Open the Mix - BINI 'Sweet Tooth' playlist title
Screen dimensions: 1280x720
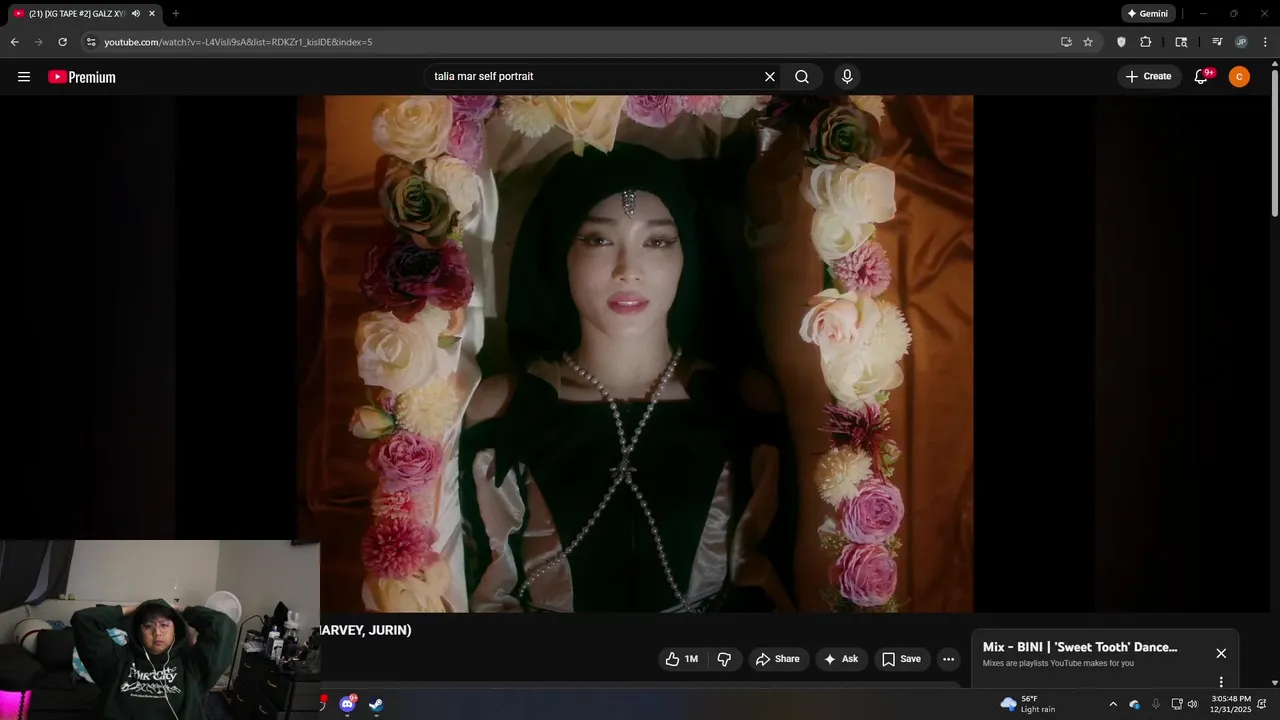(1080, 647)
